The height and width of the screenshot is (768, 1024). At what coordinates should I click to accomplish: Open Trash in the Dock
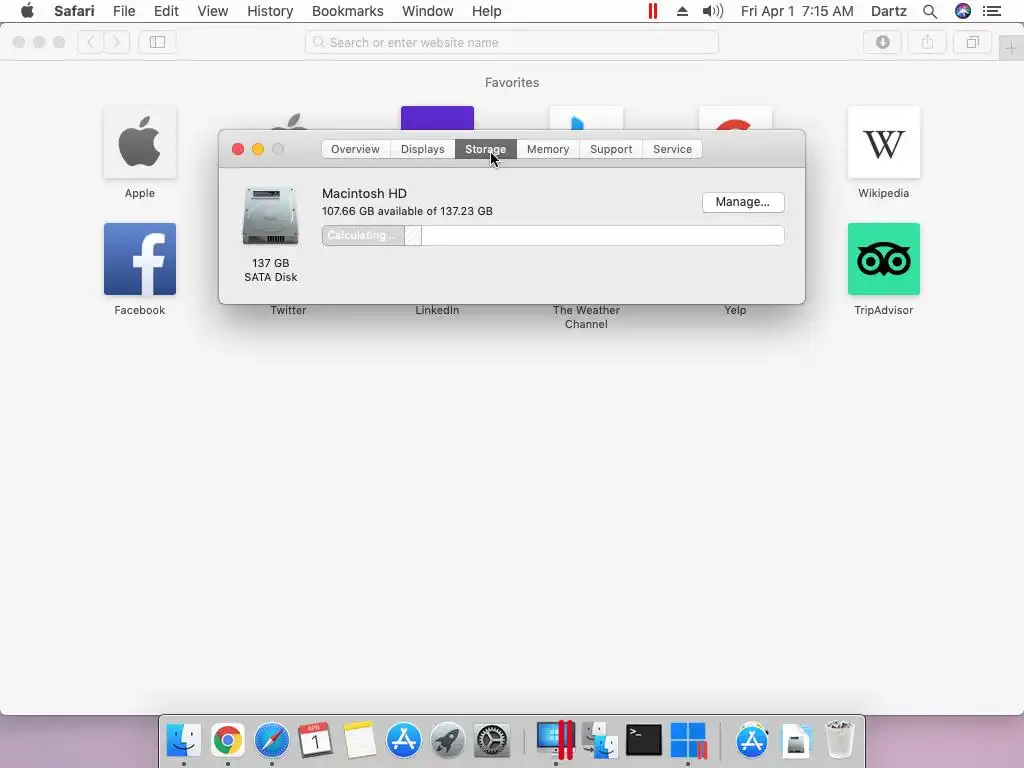click(x=840, y=740)
